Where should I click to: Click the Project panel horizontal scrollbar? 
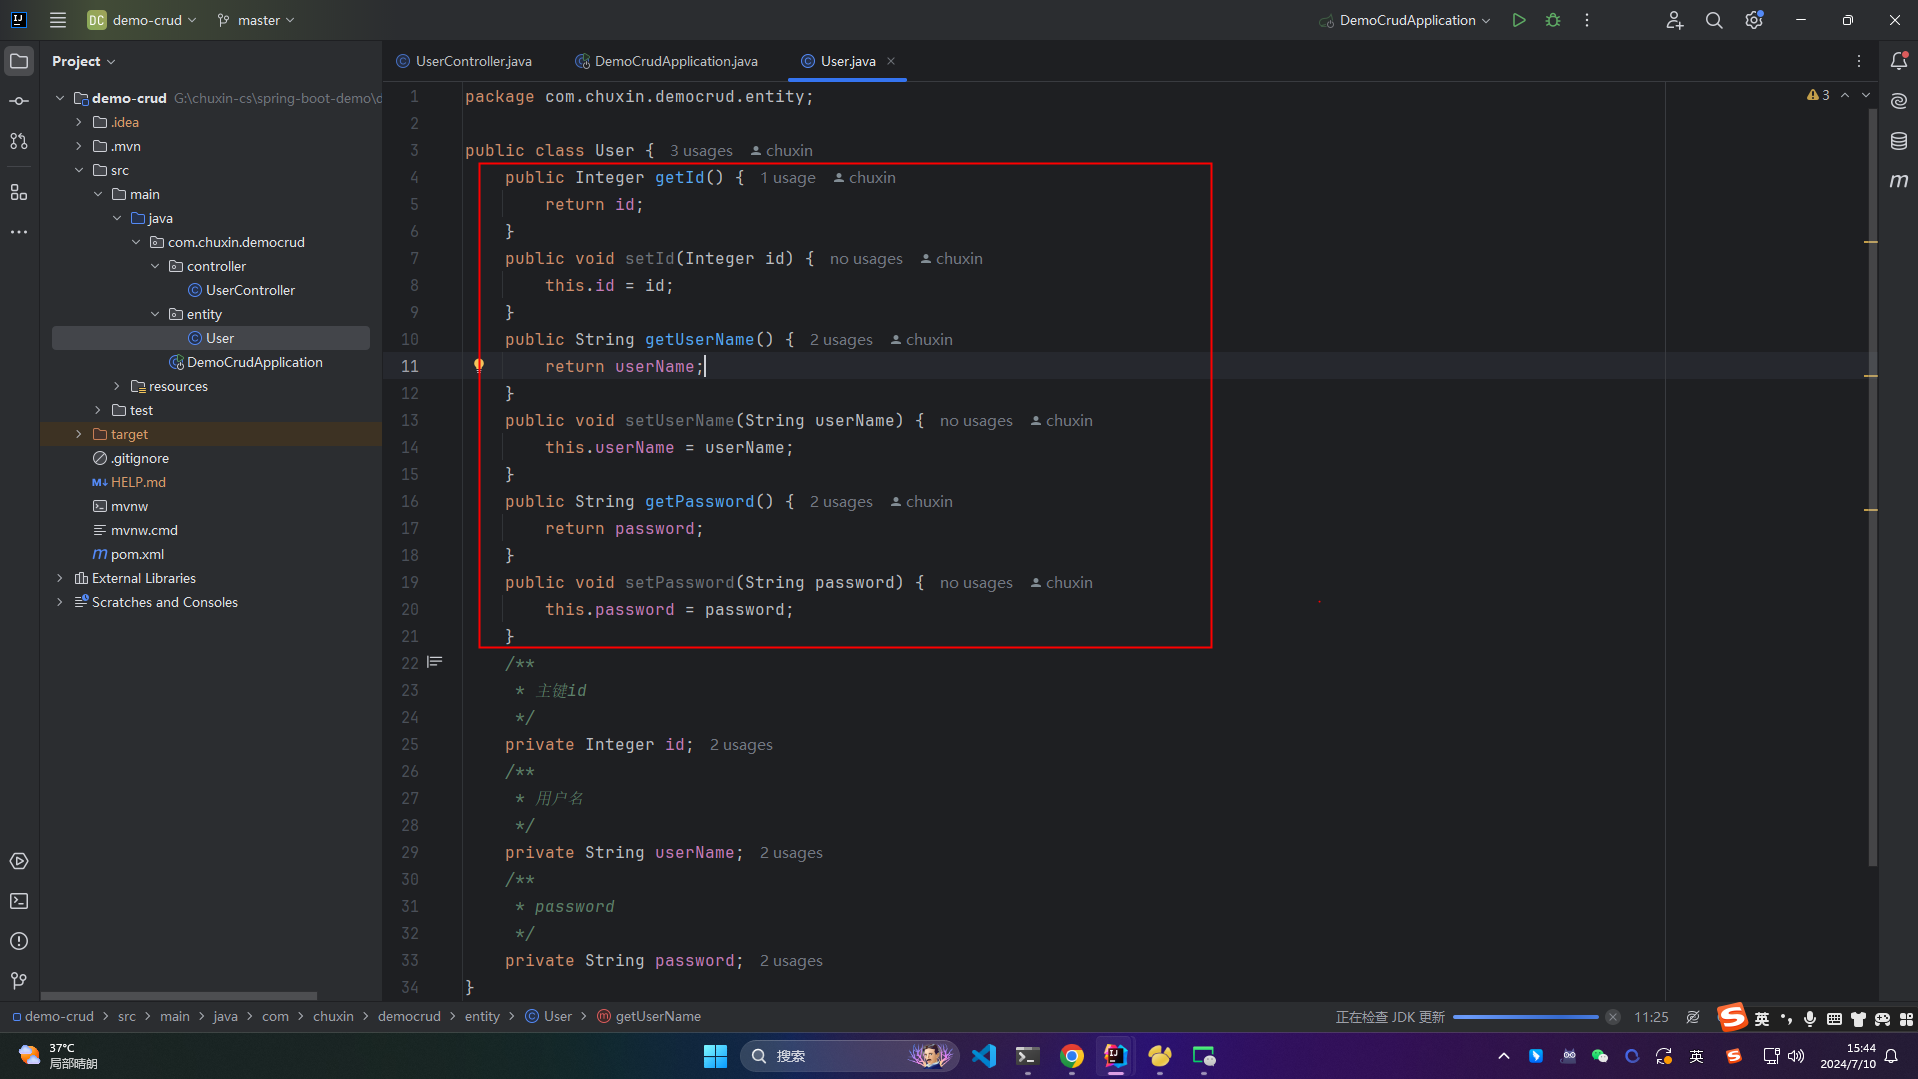(x=179, y=996)
